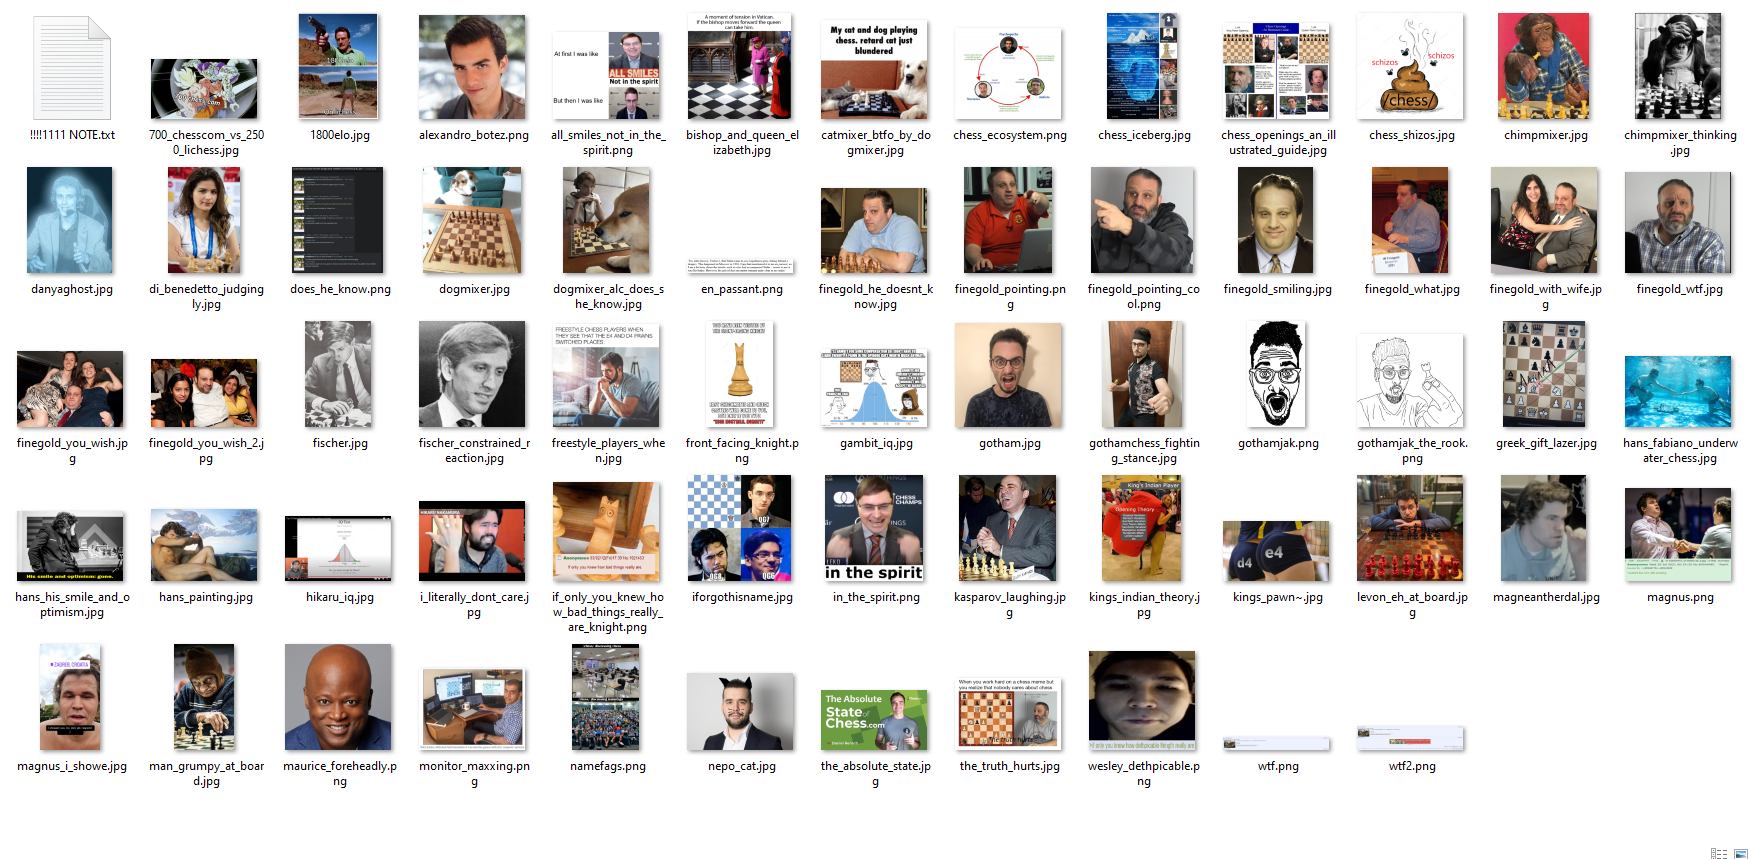
Task: Select the magnus_i_showe.jpg thumbnail
Action: (x=70, y=697)
